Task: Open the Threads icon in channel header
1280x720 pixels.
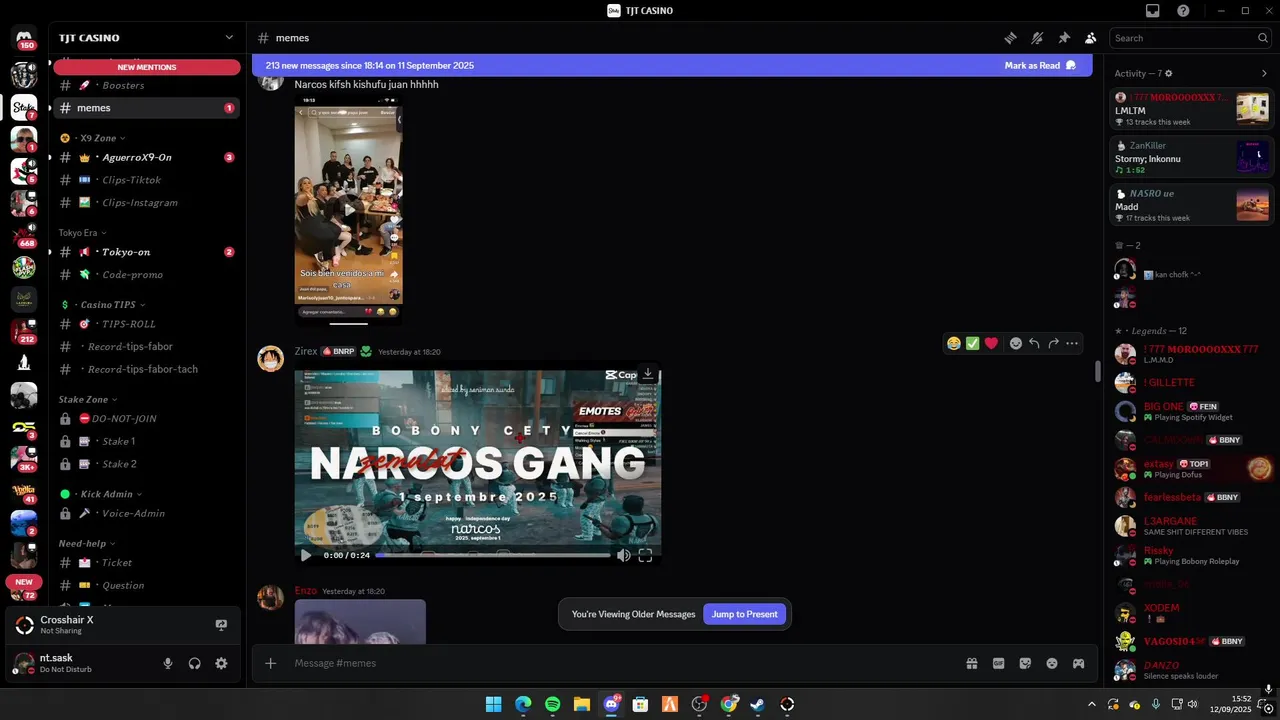Action: pyautogui.click(x=1011, y=38)
